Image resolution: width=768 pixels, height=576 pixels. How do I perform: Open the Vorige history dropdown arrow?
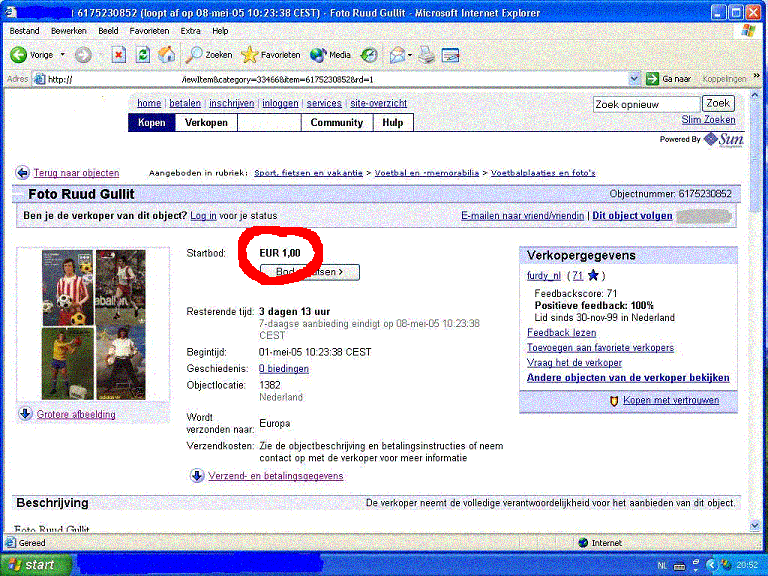63,55
